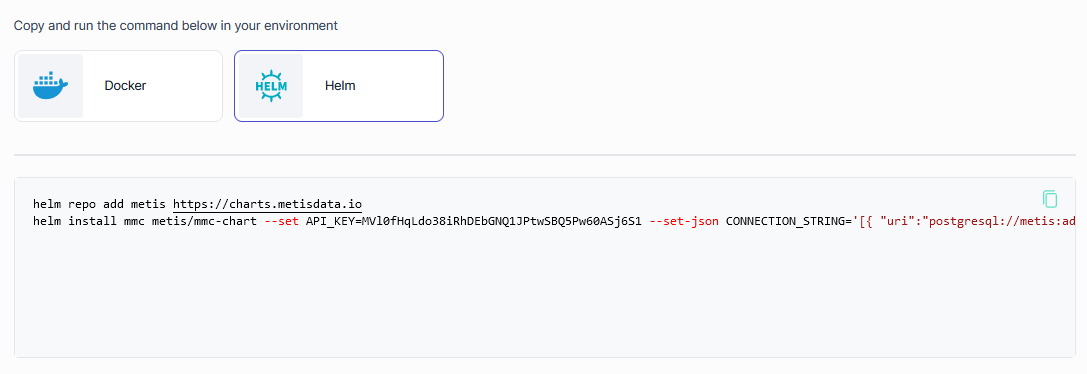Click the Docker whale logo icon
Screen dimensions: 1087x374
point(51,86)
